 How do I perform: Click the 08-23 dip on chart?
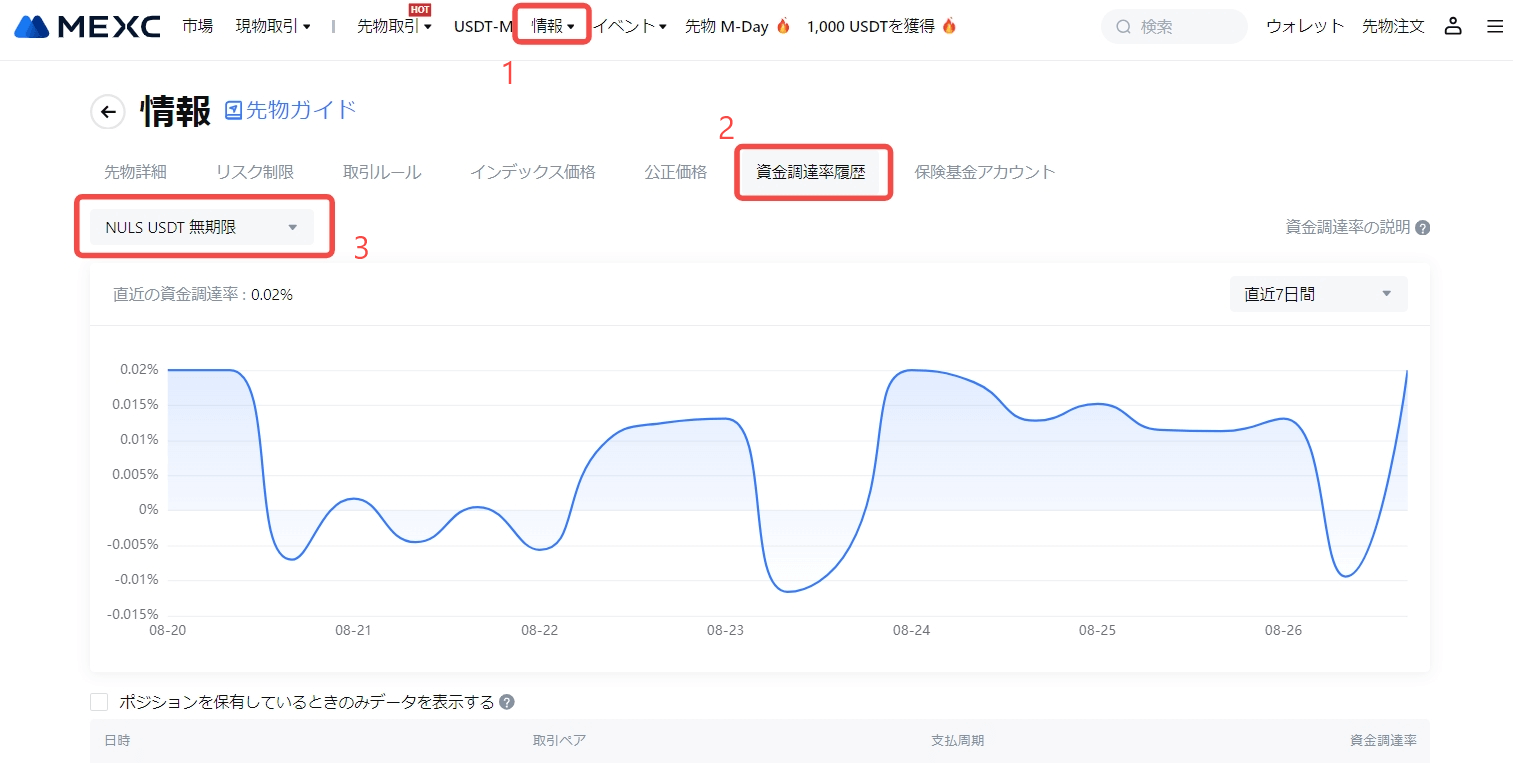coord(789,591)
